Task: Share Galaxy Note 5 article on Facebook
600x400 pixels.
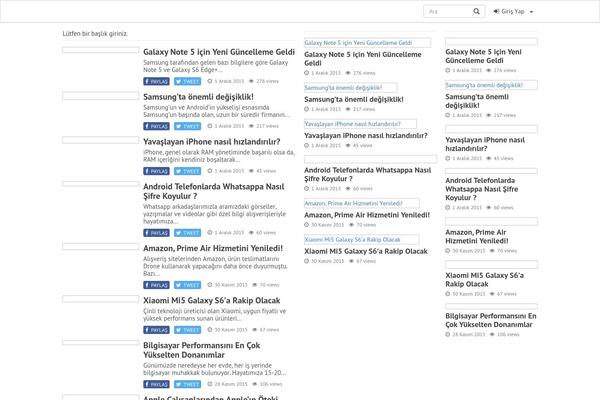Action: 157,82
